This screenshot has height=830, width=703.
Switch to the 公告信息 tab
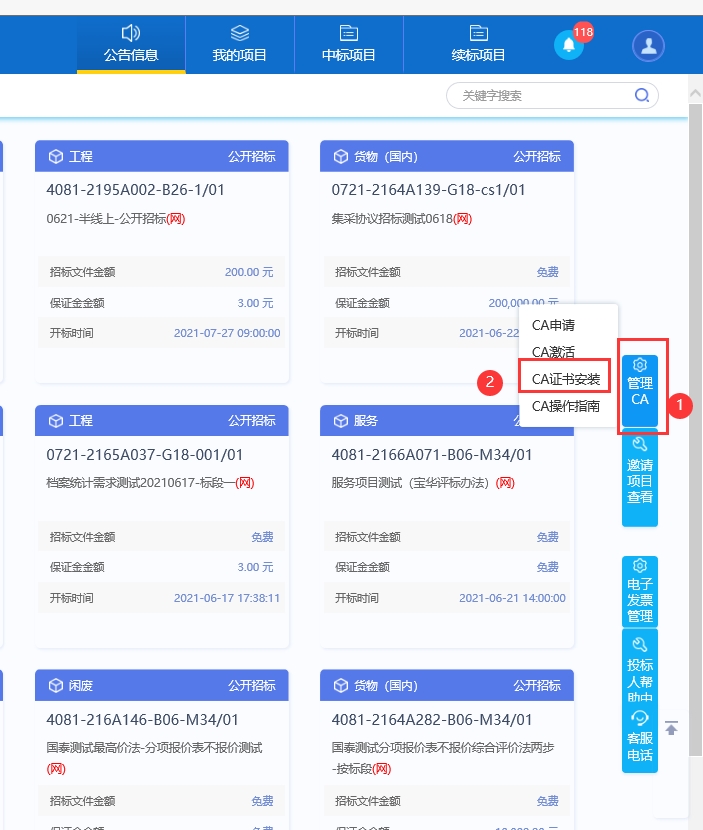click(x=131, y=45)
